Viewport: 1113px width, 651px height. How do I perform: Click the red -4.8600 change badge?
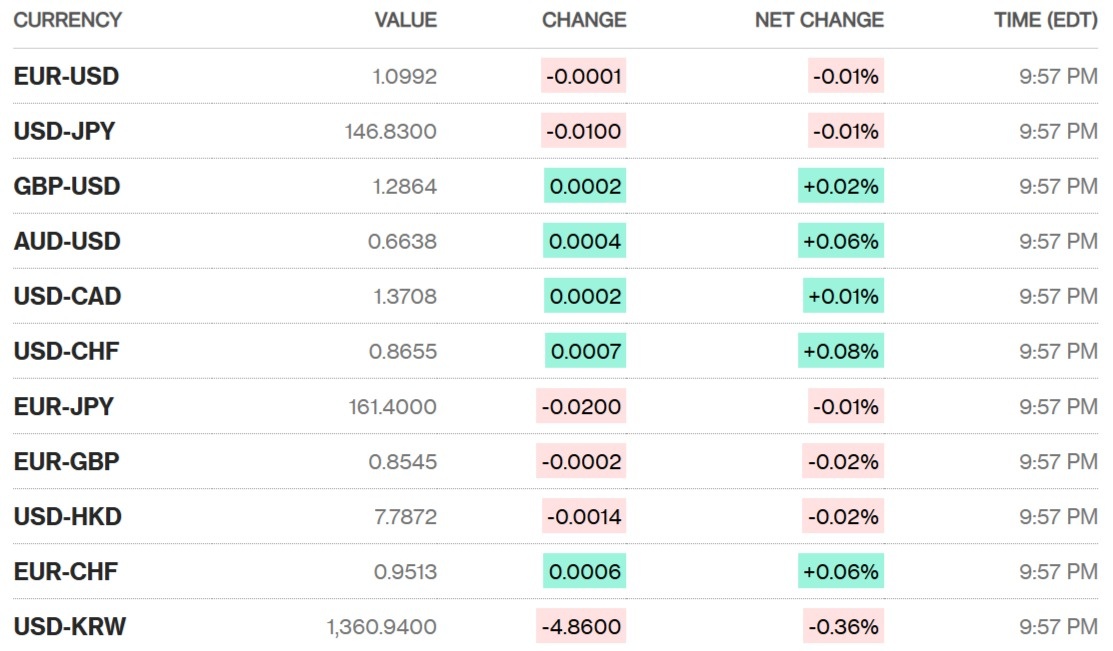581,627
